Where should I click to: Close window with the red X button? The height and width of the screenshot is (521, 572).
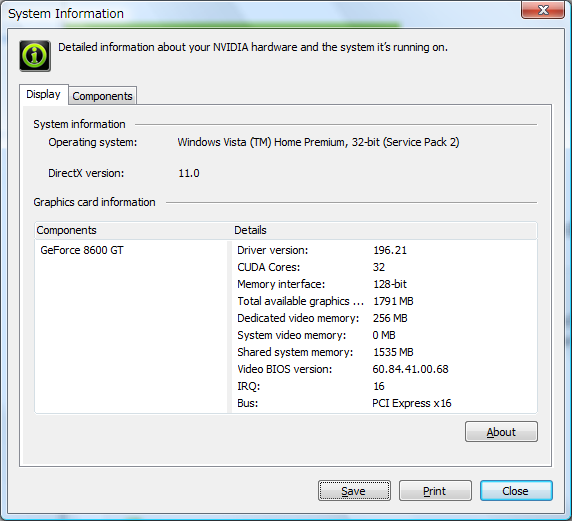click(543, 9)
